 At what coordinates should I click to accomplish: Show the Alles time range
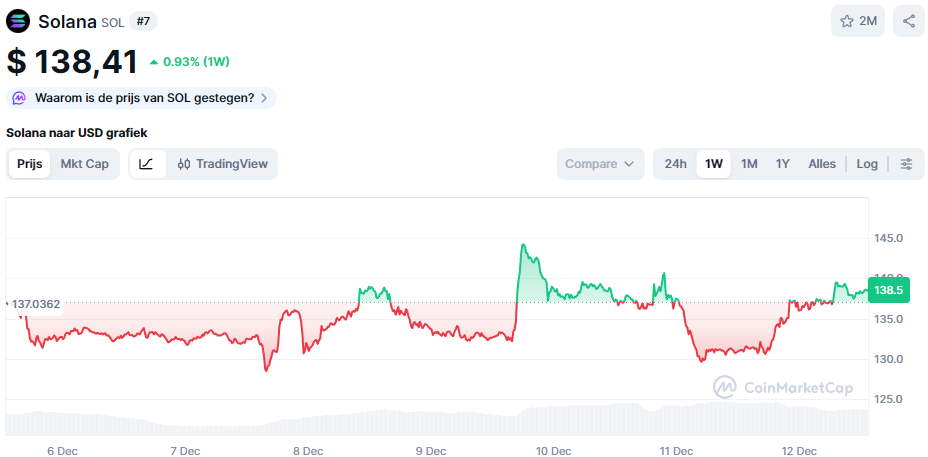tap(822, 164)
